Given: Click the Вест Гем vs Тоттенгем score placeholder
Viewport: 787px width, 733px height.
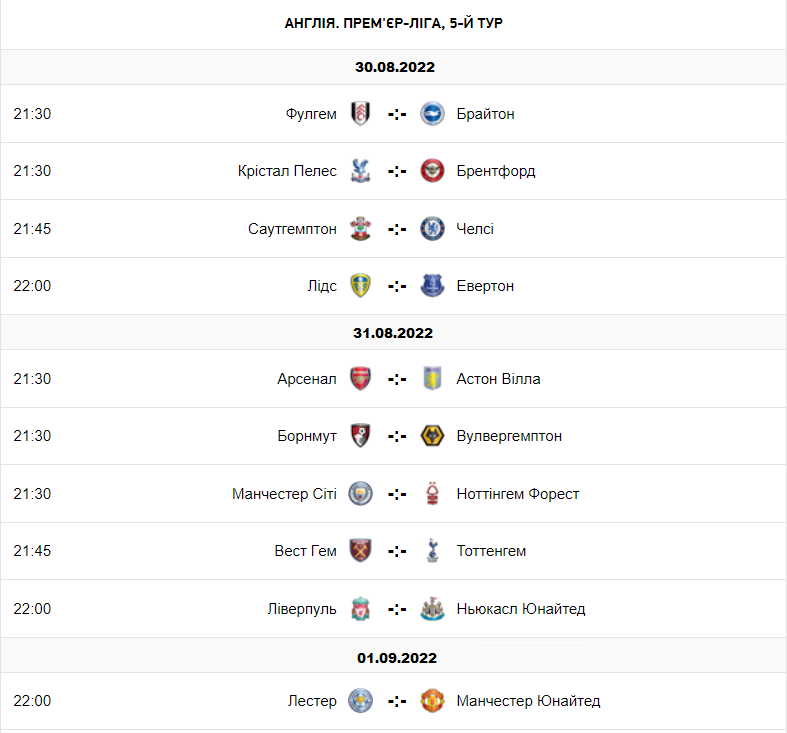Looking at the screenshot, I should [397, 551].
